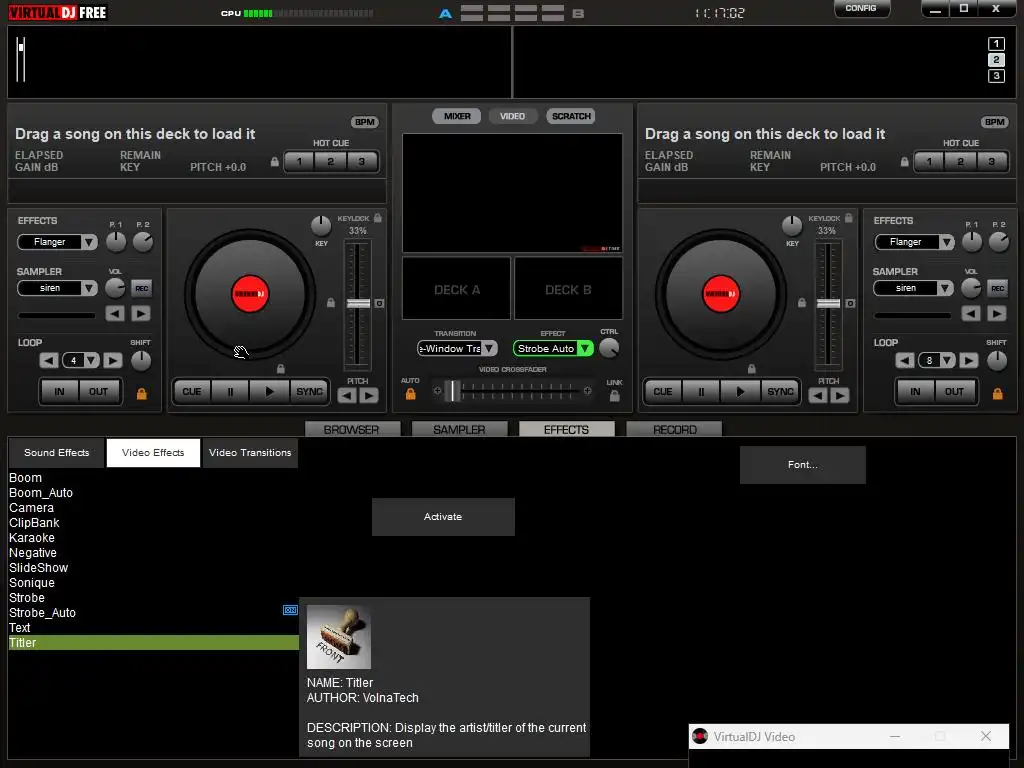
Task: Switch to the SAMPLER tab
Action: [x=459, y=429]
